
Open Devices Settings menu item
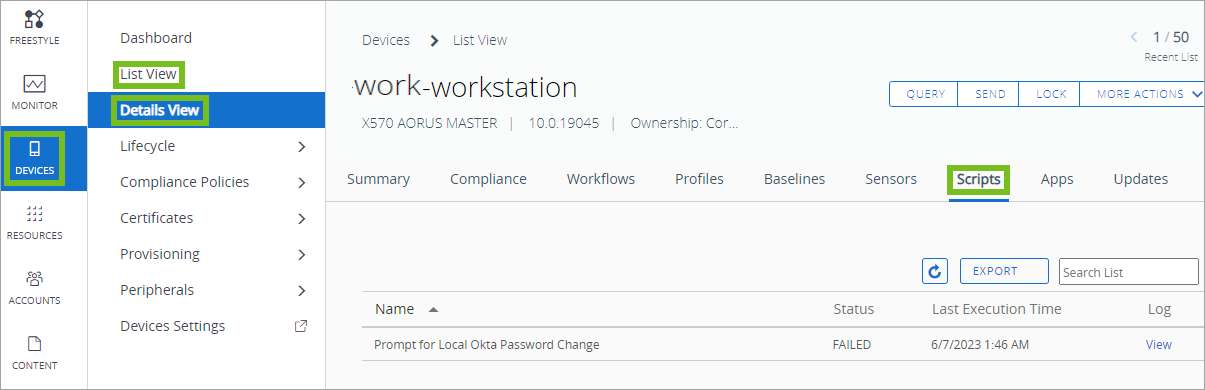pos(172,326)
